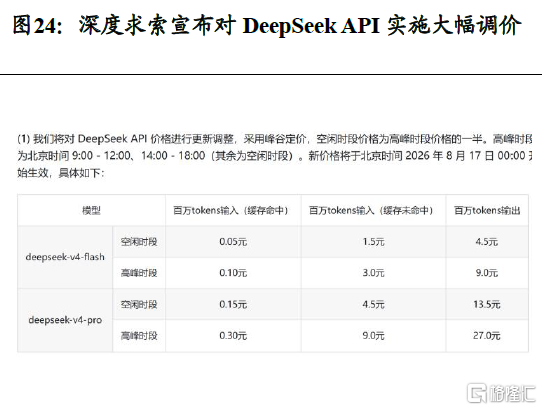Select 空闲时段 in the deepseek-v4-pro group
542x410 pixels.
[x=139, y=304]
